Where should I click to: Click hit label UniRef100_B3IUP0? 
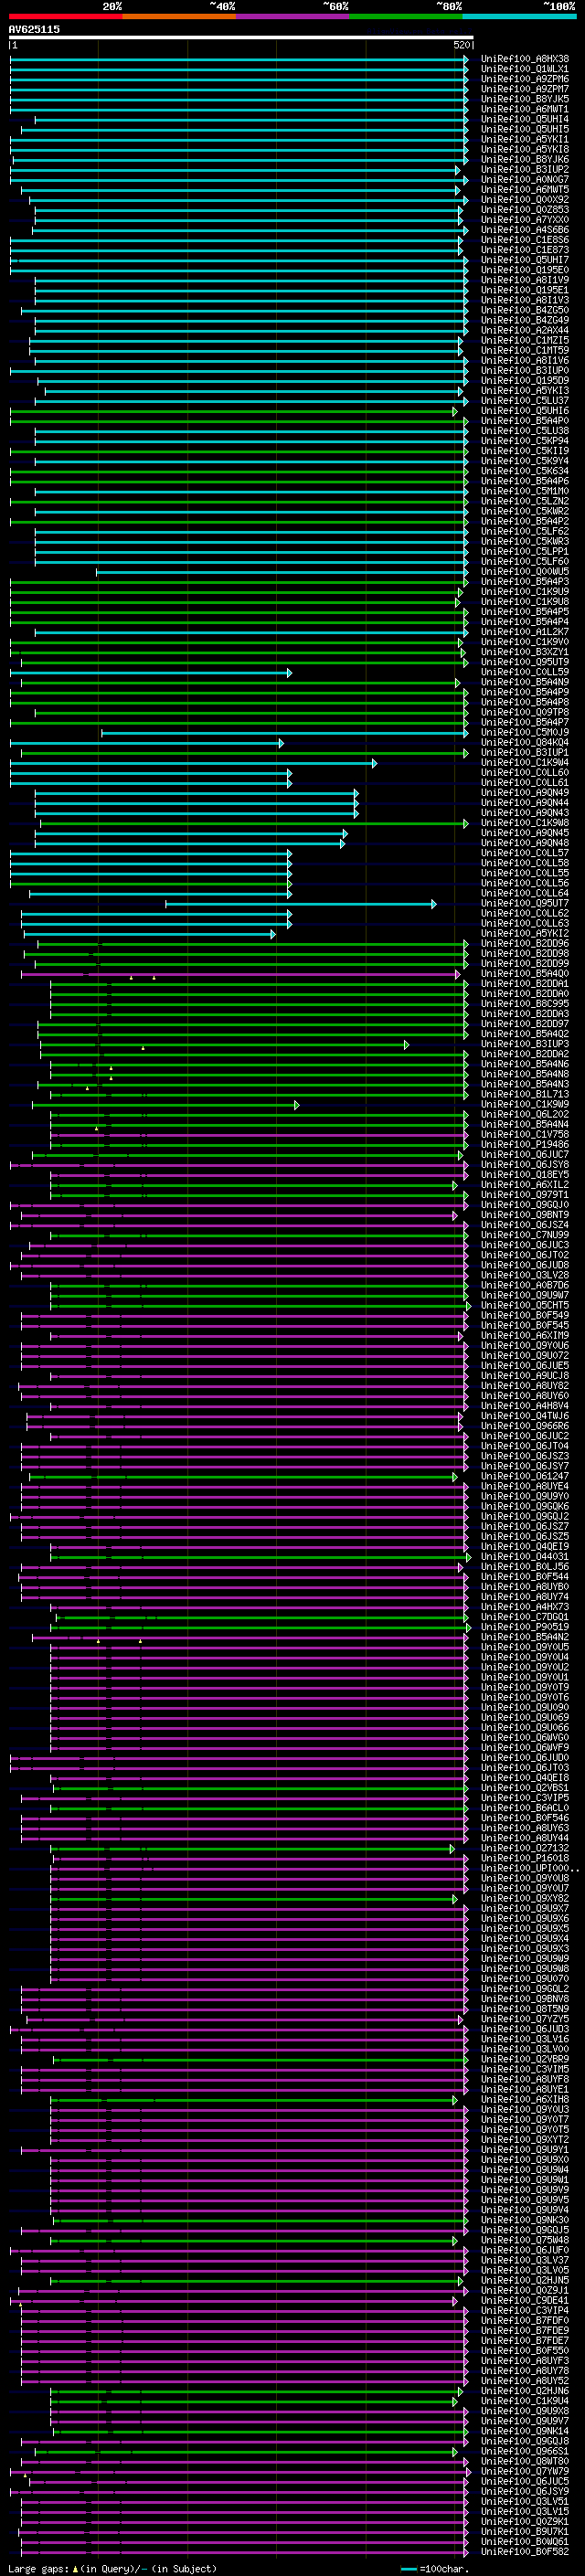525,371
